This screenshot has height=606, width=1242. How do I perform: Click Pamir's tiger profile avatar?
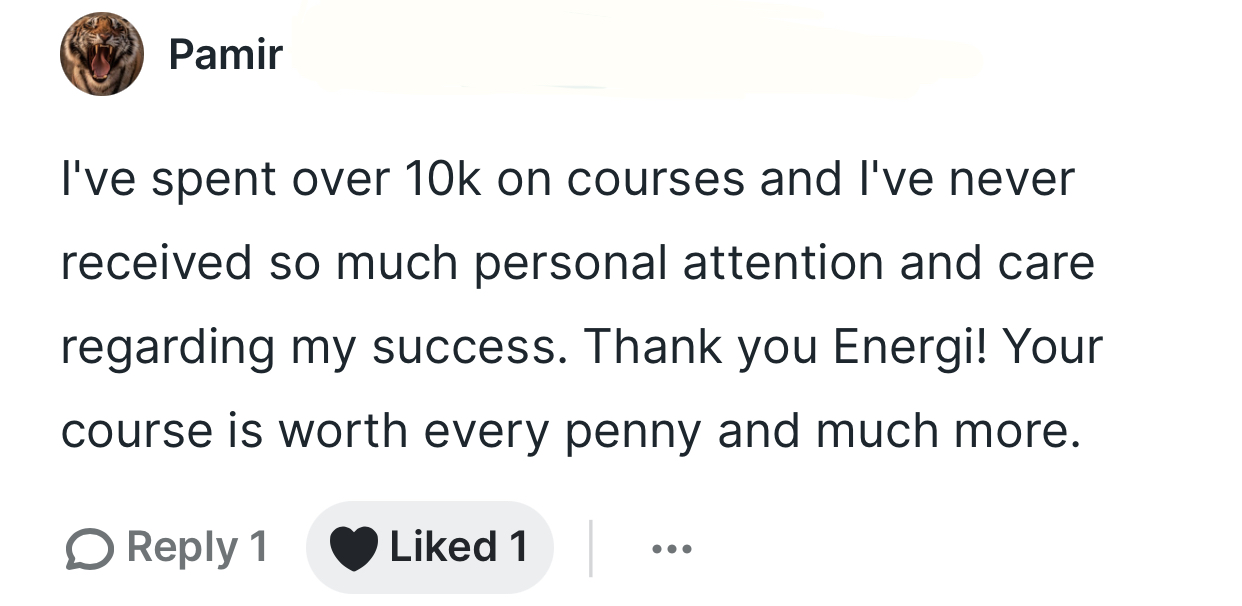pos(101,54)
